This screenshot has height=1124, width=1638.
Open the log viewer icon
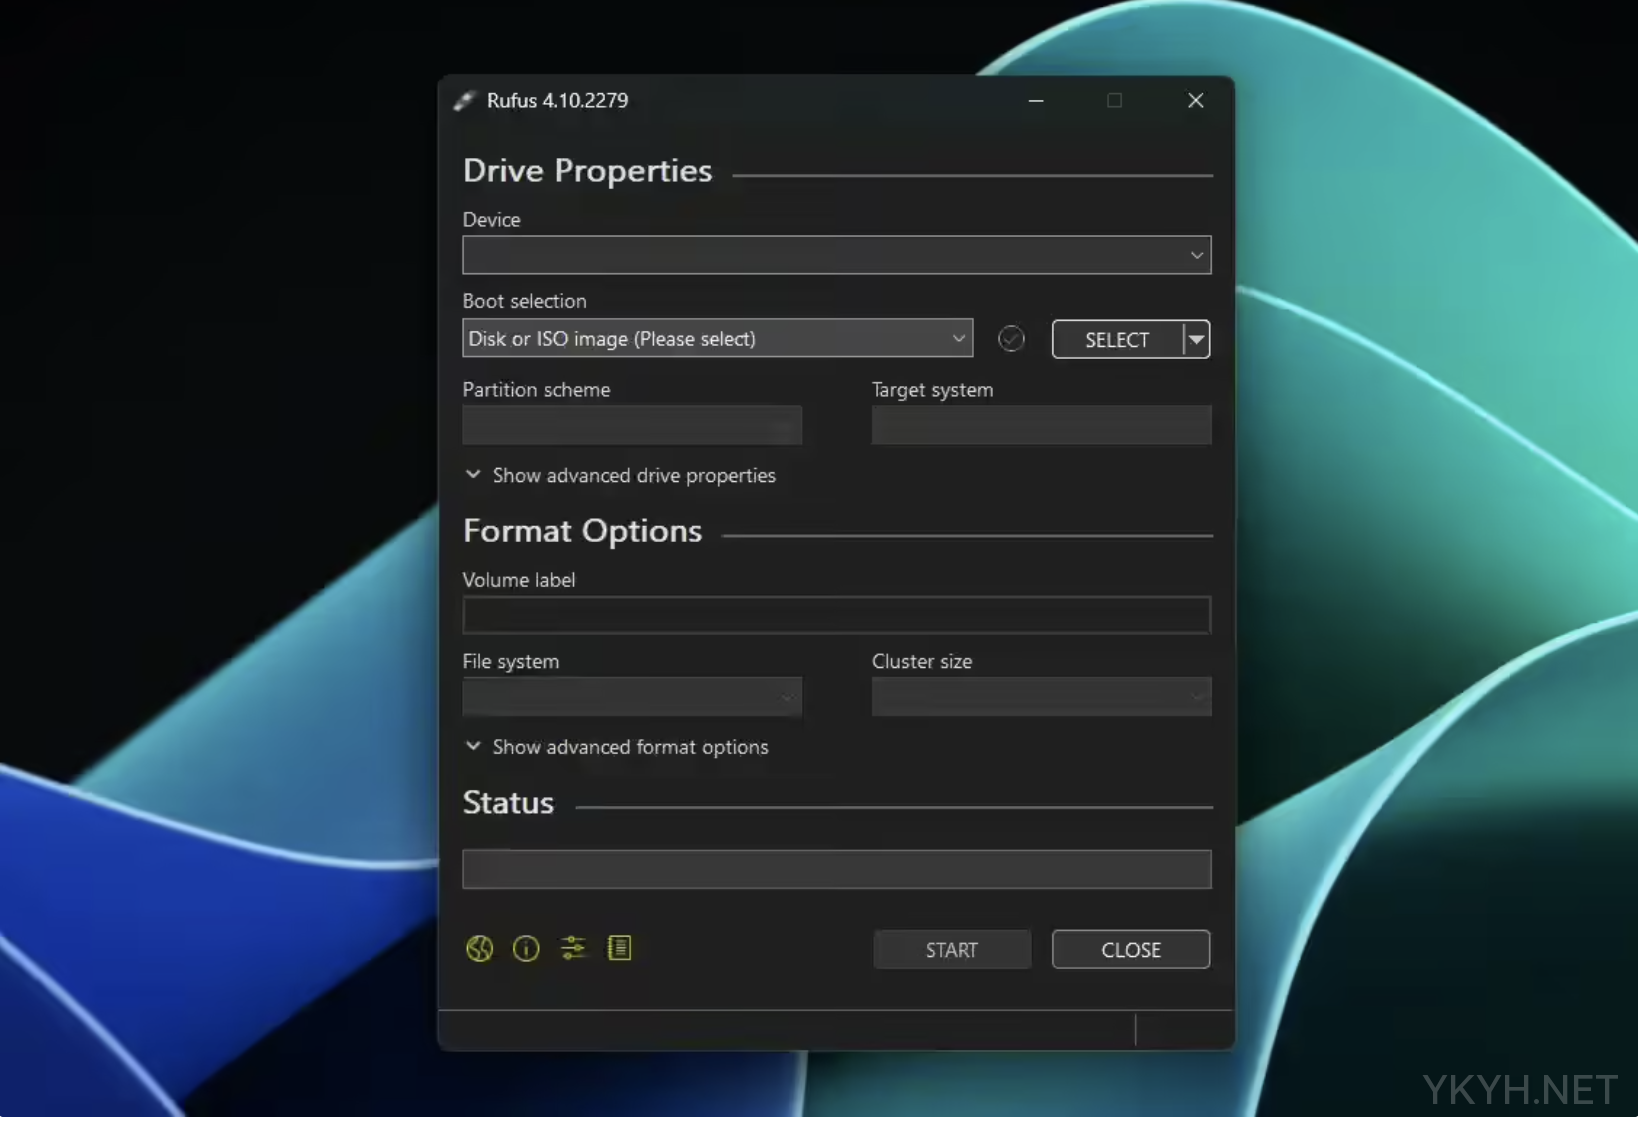620,949
